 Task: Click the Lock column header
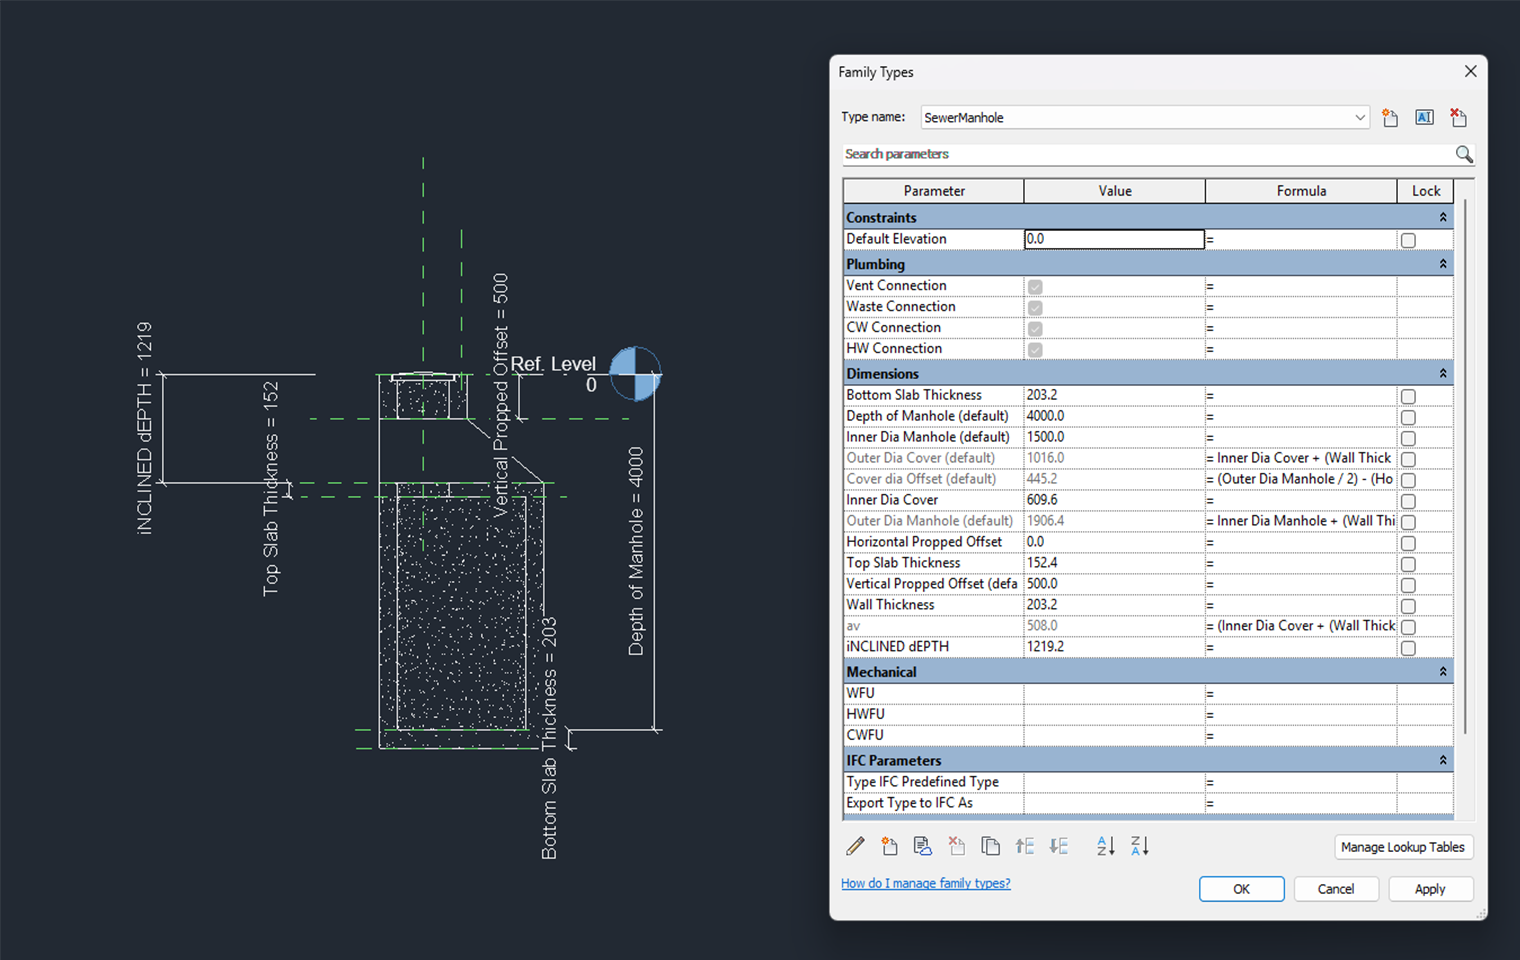(1426, 191)
